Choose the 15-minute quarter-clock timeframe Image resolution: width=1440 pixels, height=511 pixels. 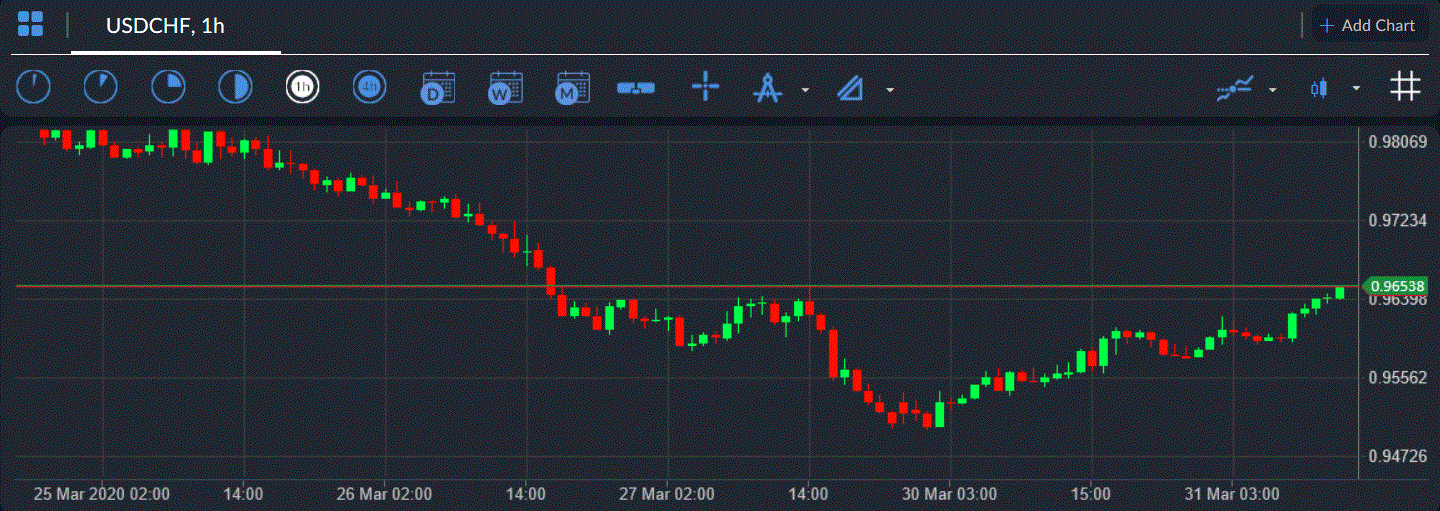pyautogui.click(x=168, y=88)
